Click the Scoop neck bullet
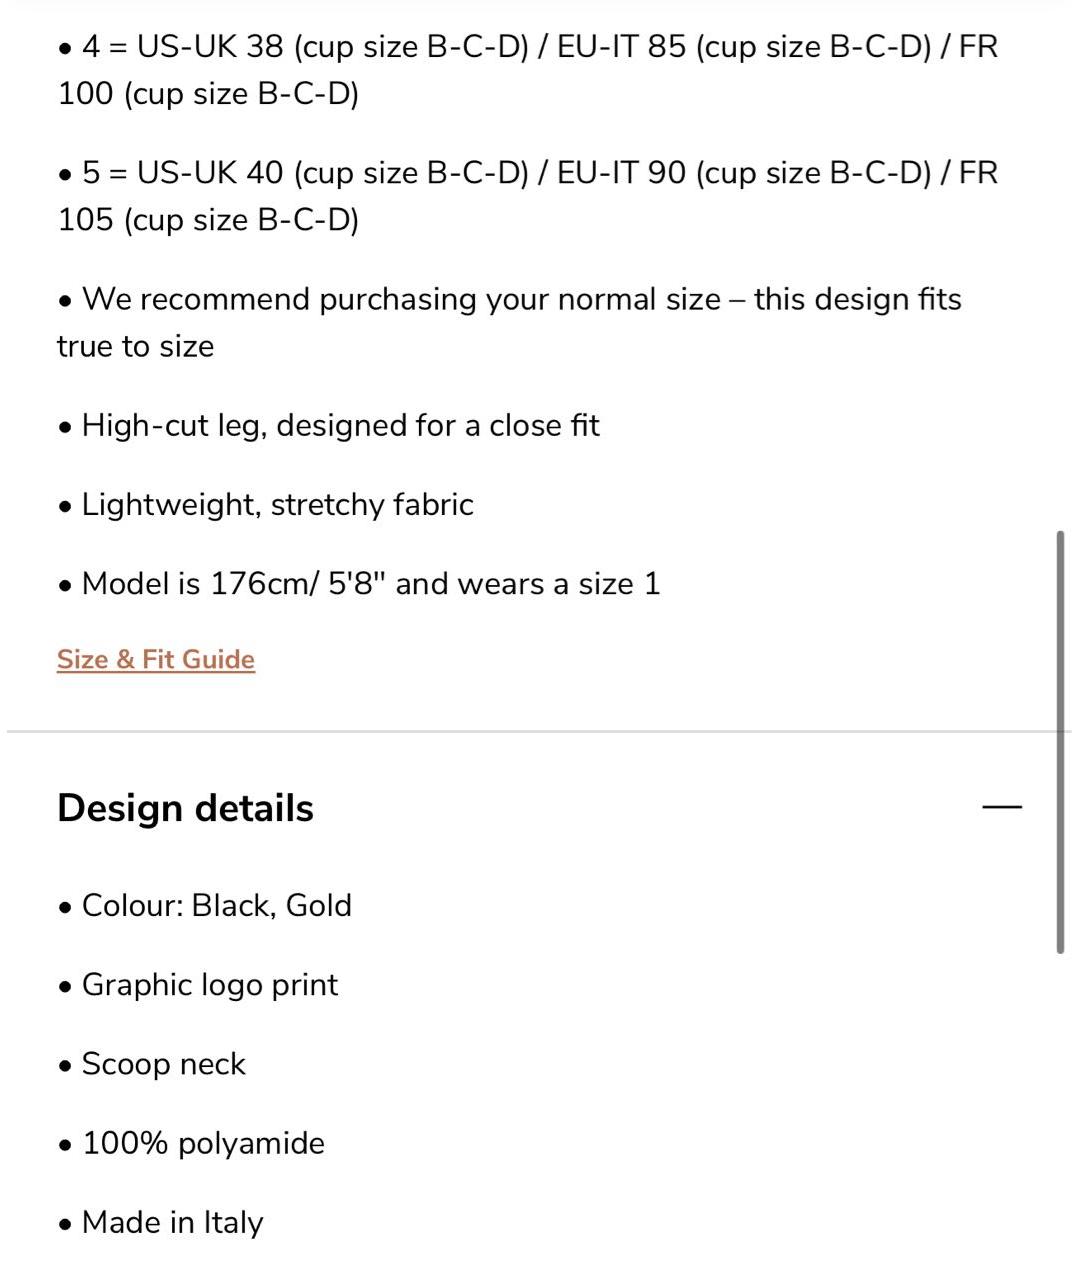The width and height of the screenshot is (1080, 1280). tap(151, 1063)
